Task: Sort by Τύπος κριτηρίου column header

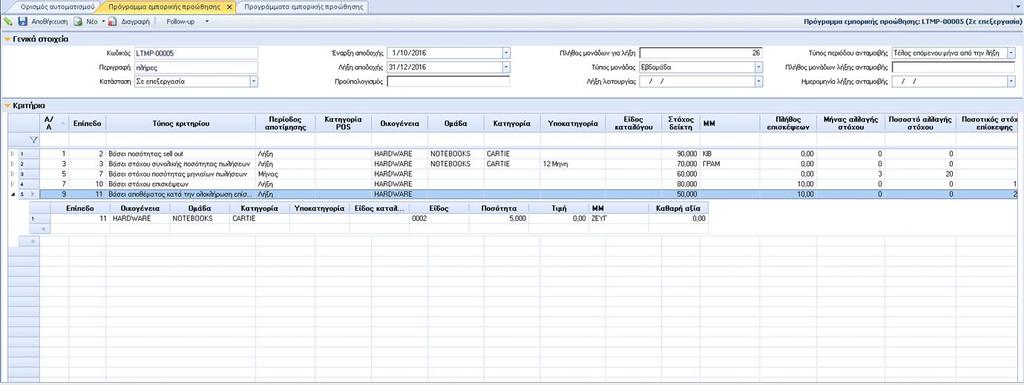Action: click(180, 123)
